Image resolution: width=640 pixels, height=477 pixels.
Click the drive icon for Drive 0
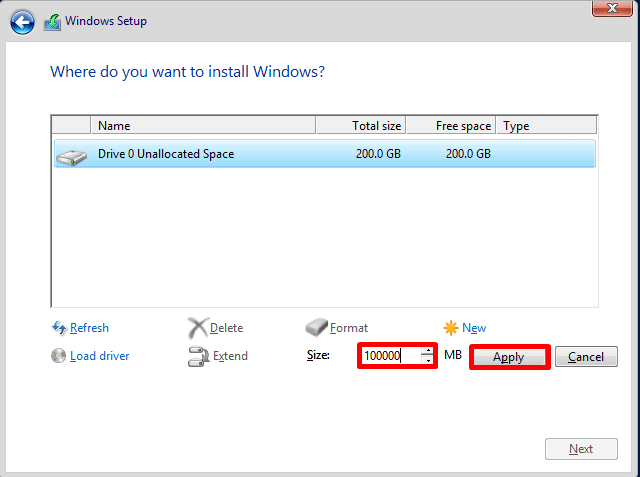[x=71, y=155]
